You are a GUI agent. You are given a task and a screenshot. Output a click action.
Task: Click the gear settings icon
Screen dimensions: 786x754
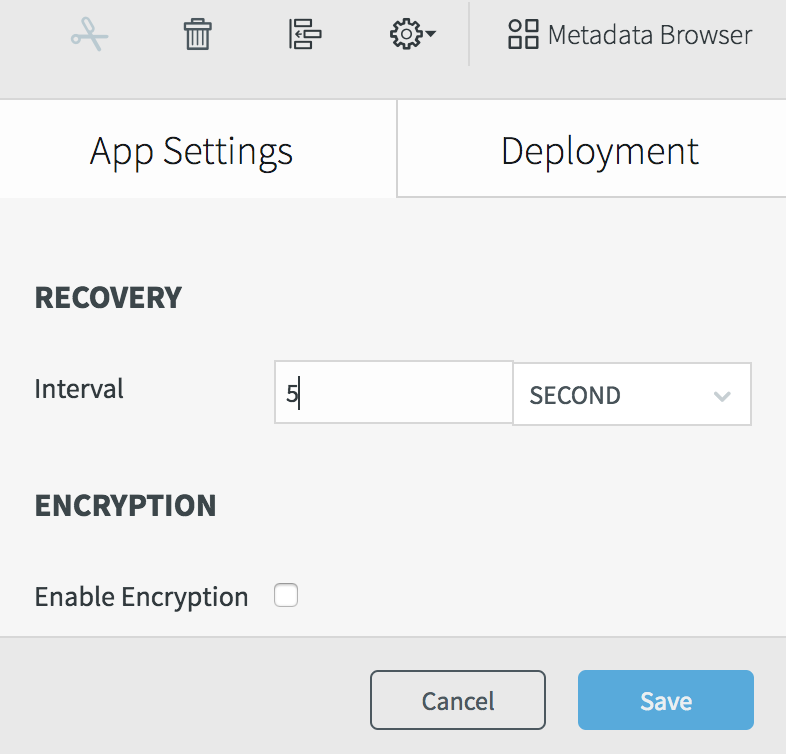coord(405,35)
